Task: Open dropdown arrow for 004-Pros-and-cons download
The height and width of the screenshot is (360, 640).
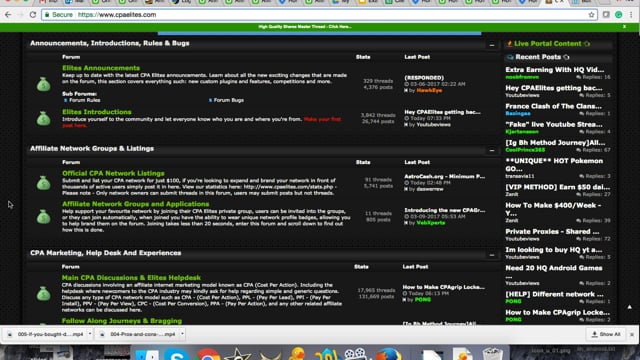Action: [x=182, y=334]
